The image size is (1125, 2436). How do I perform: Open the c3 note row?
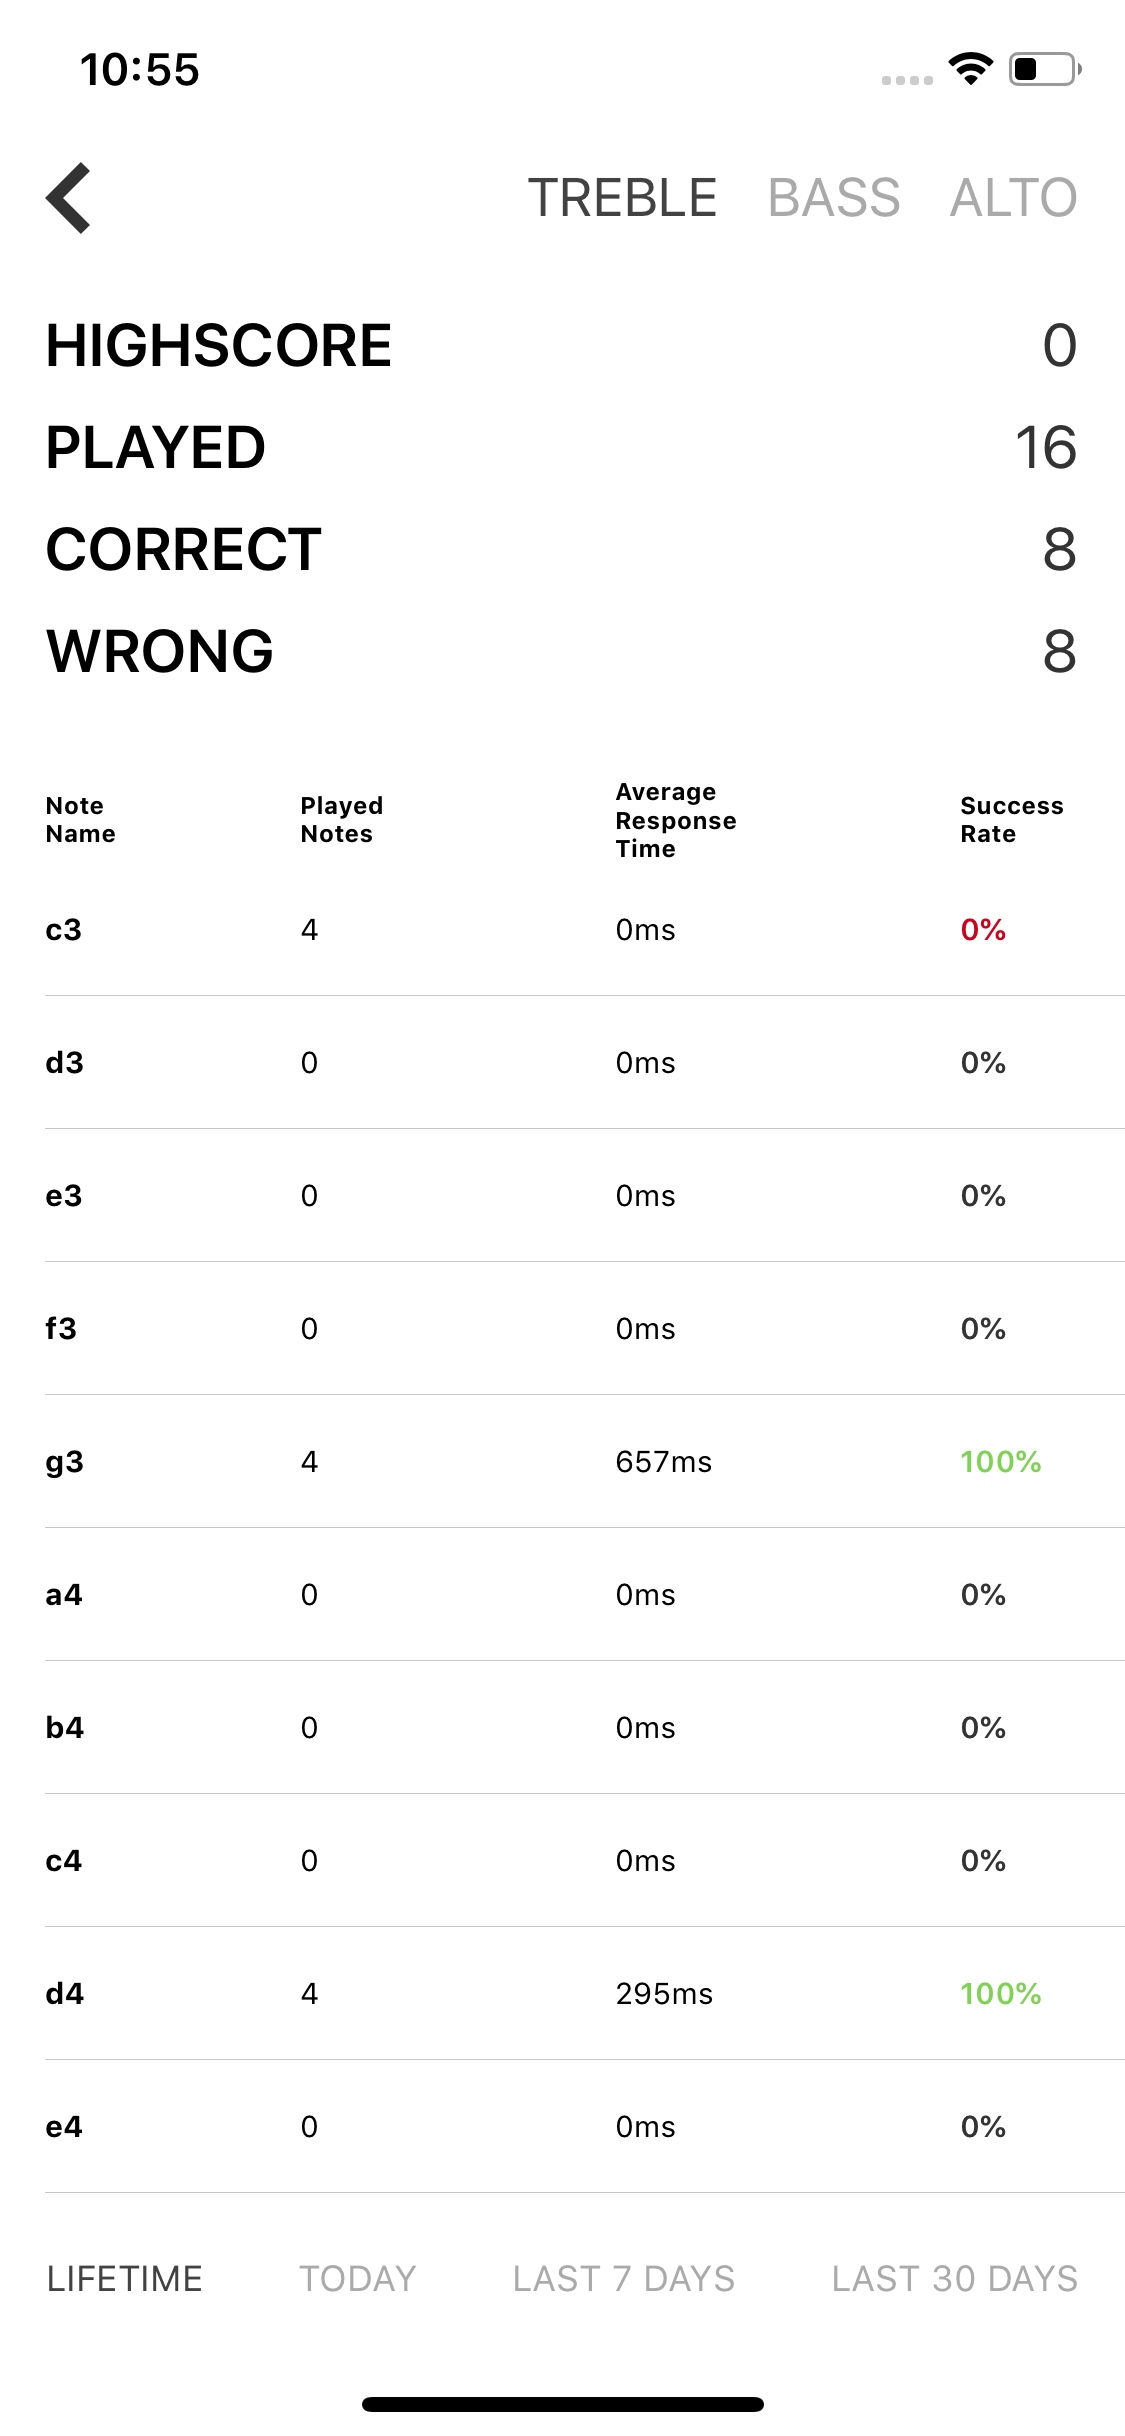(x=585, y=930)
